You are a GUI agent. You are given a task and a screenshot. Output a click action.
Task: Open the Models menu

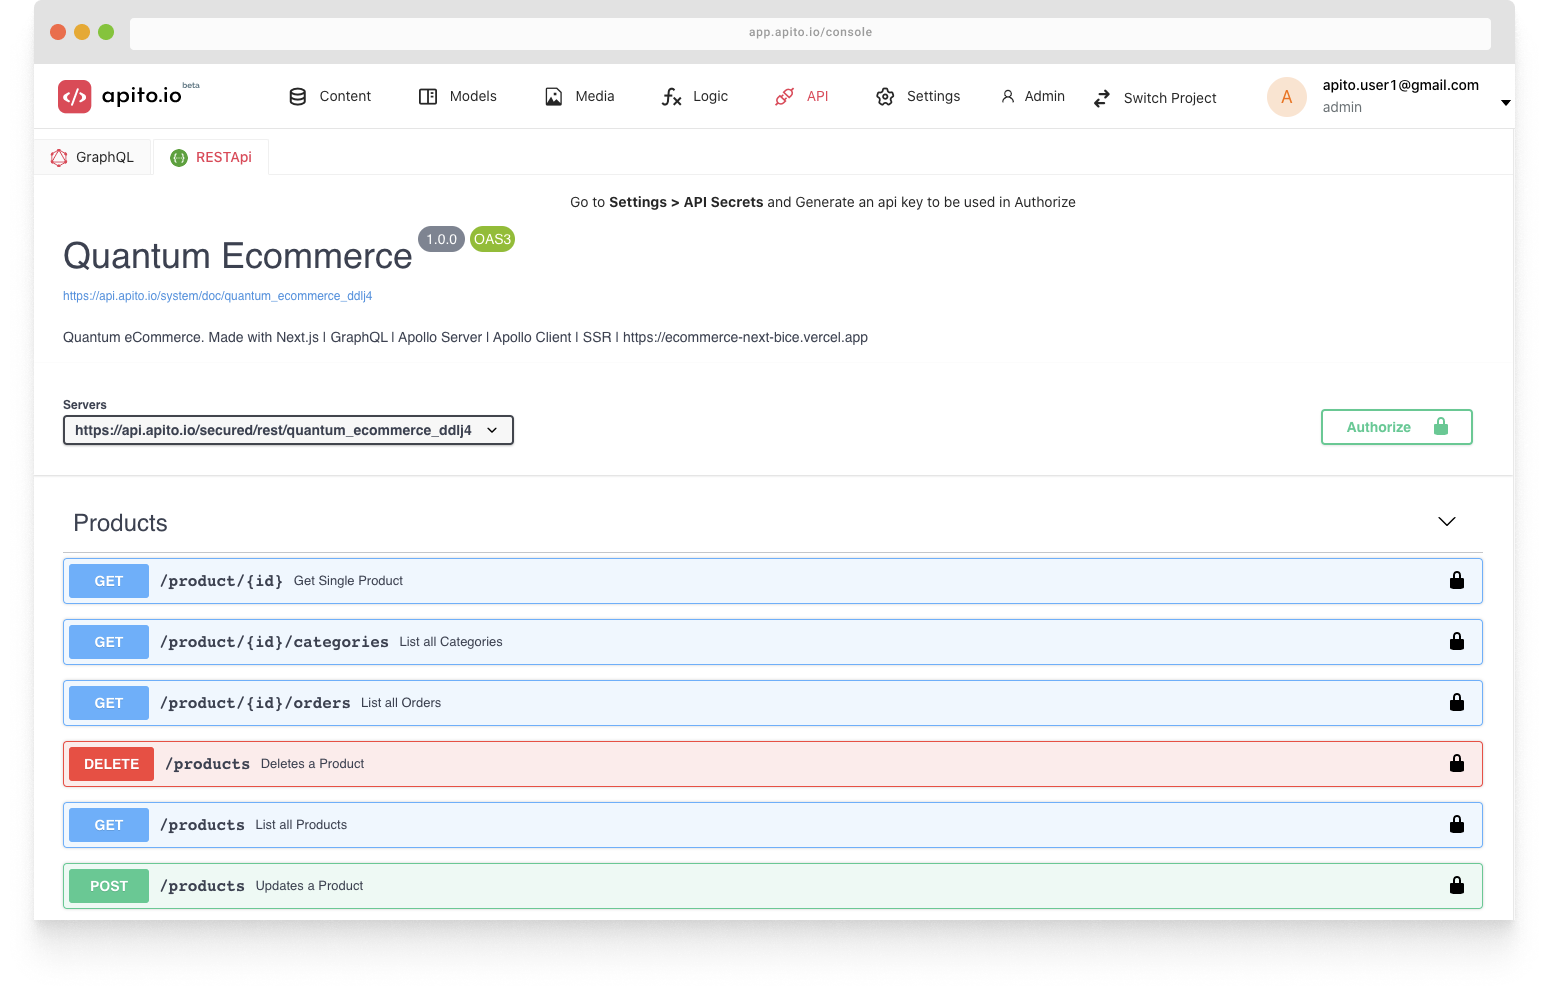click(x=473, y=97)
